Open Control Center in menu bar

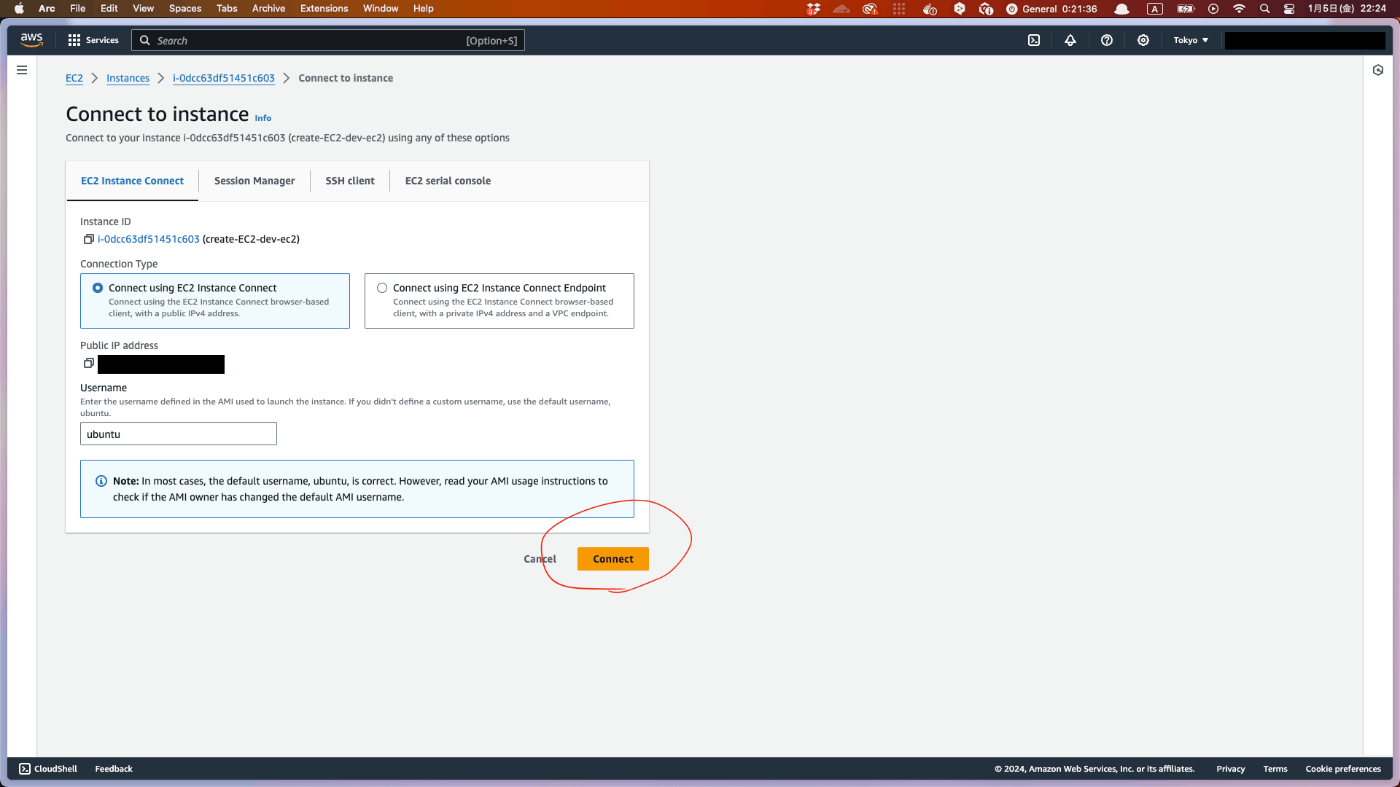click(1288, 8)
